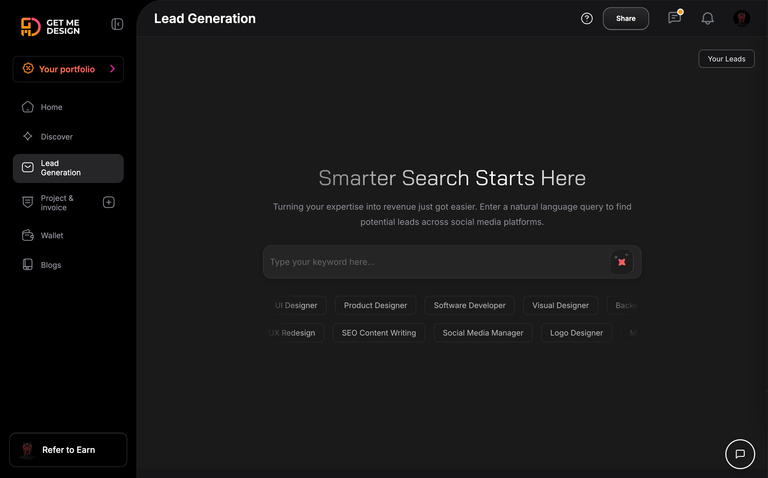Screen dimensions: 768x478
Task: Click the Wallet icon
Action: pos(28,235)
